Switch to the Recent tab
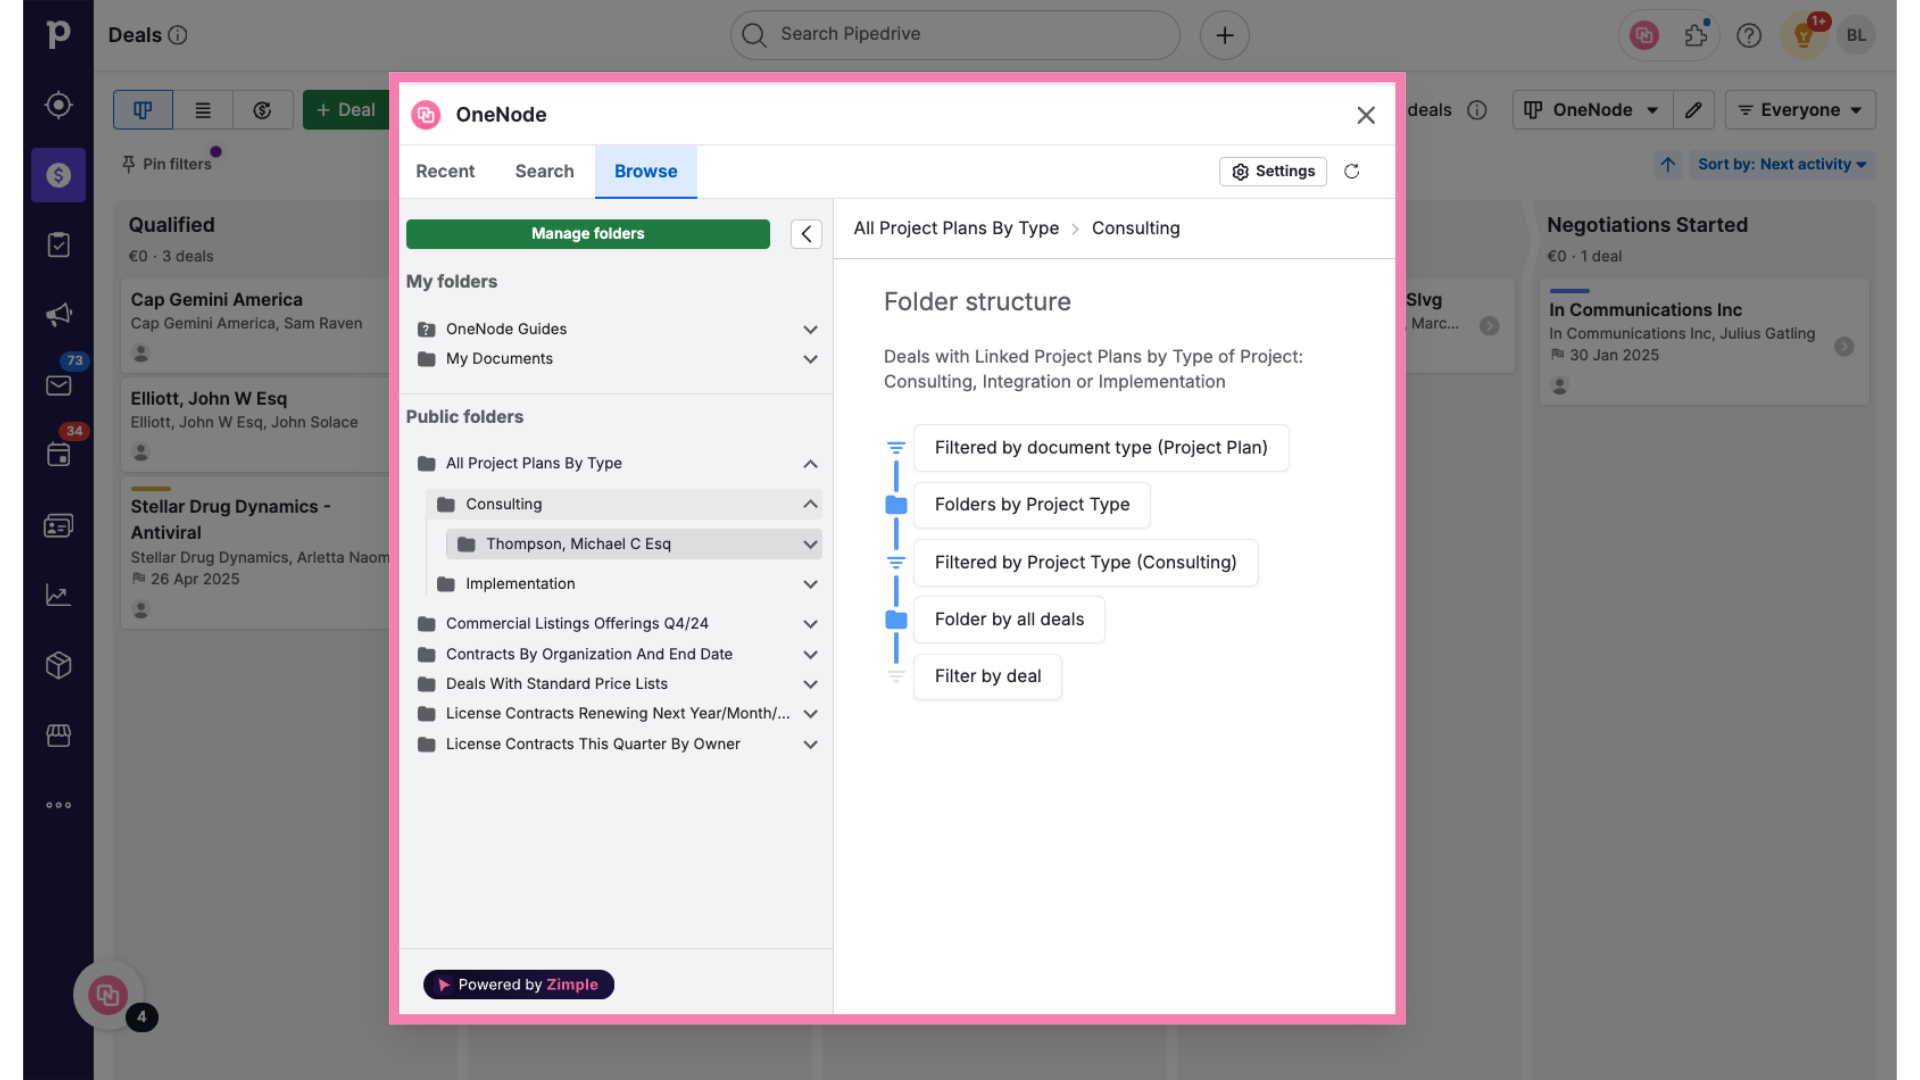The image size is (1920, 1080). [x=445, y=171]
